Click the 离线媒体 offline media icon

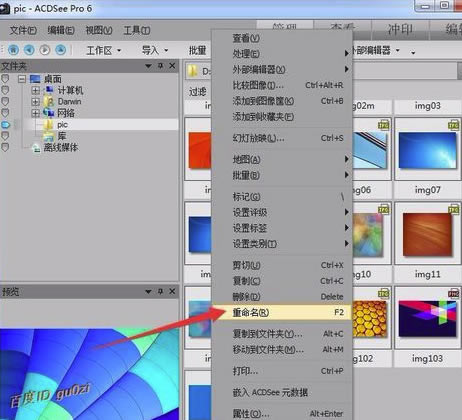click(x=36, y=148)
